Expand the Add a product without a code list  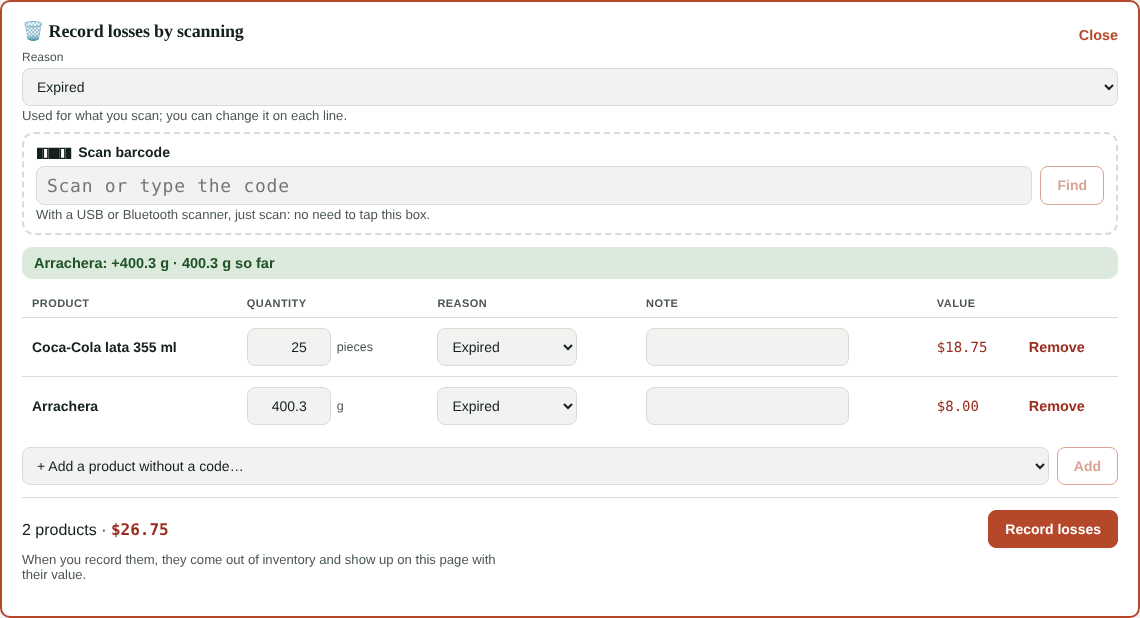pyautogui.click(x=535, y=466)
